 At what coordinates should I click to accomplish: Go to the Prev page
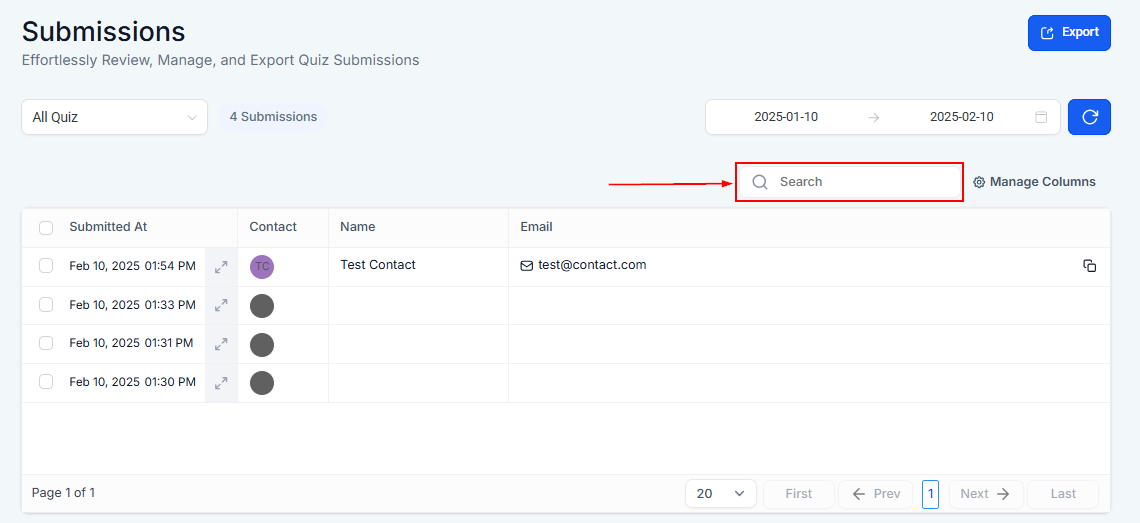tap(875, 494)
